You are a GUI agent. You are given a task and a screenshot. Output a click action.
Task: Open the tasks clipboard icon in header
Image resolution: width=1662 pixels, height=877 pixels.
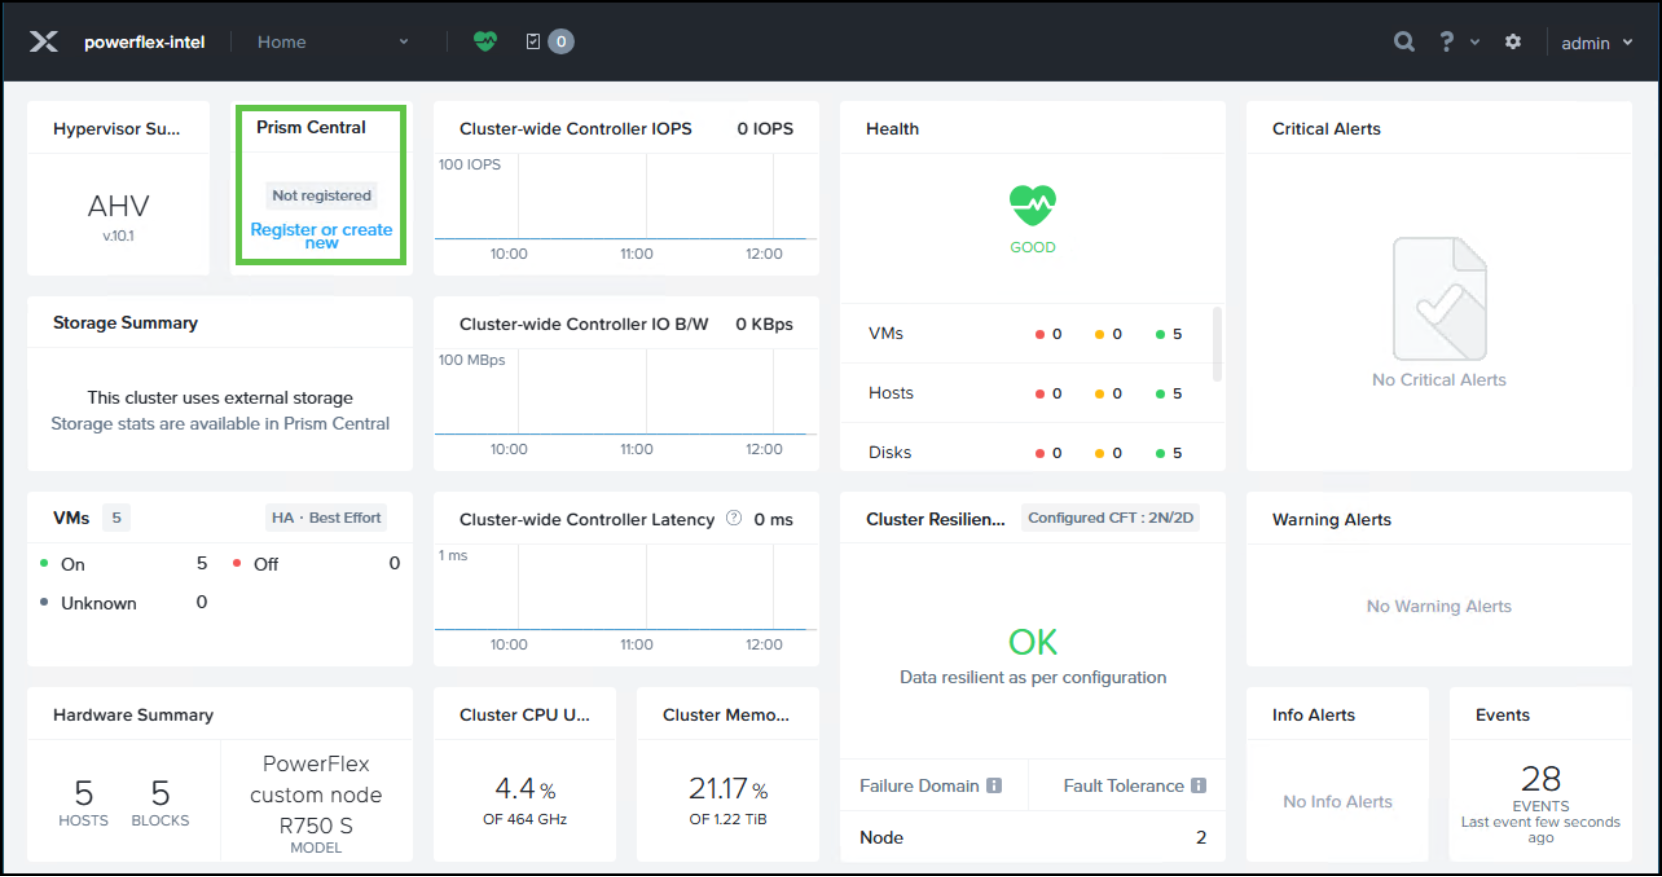[533, 41]
